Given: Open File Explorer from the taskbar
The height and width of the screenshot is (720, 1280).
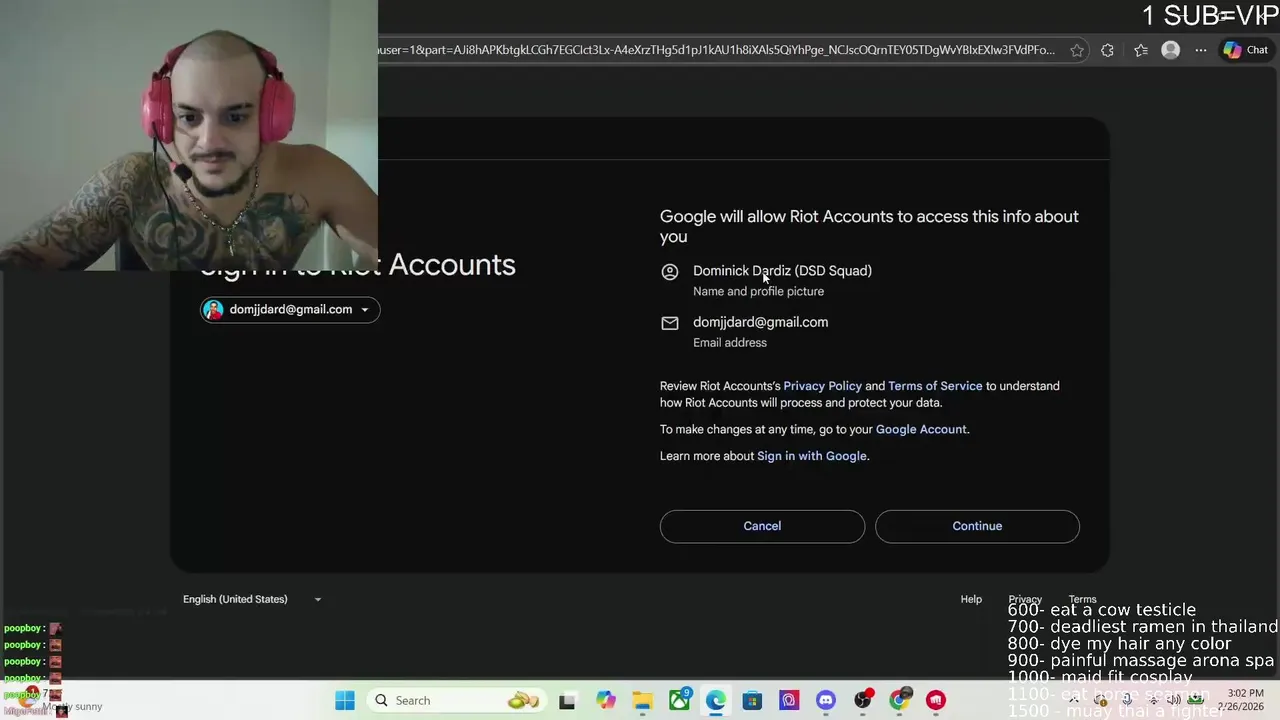Looking at the screenshot, I should 642,700.
